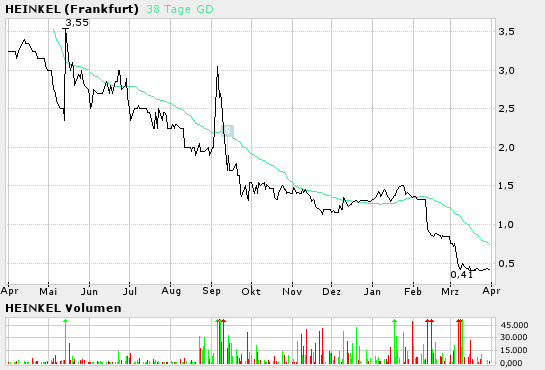Click the 3,0 price axis value
Image resolution: width=545 pixels, height=370 pixels.
pos(506,71)
